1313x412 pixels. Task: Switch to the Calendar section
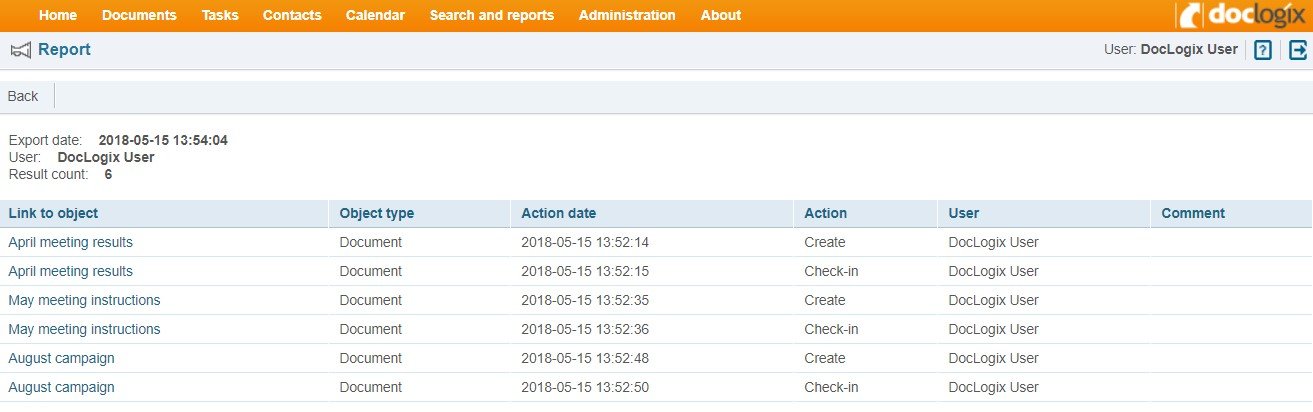[x=375, y=15]
